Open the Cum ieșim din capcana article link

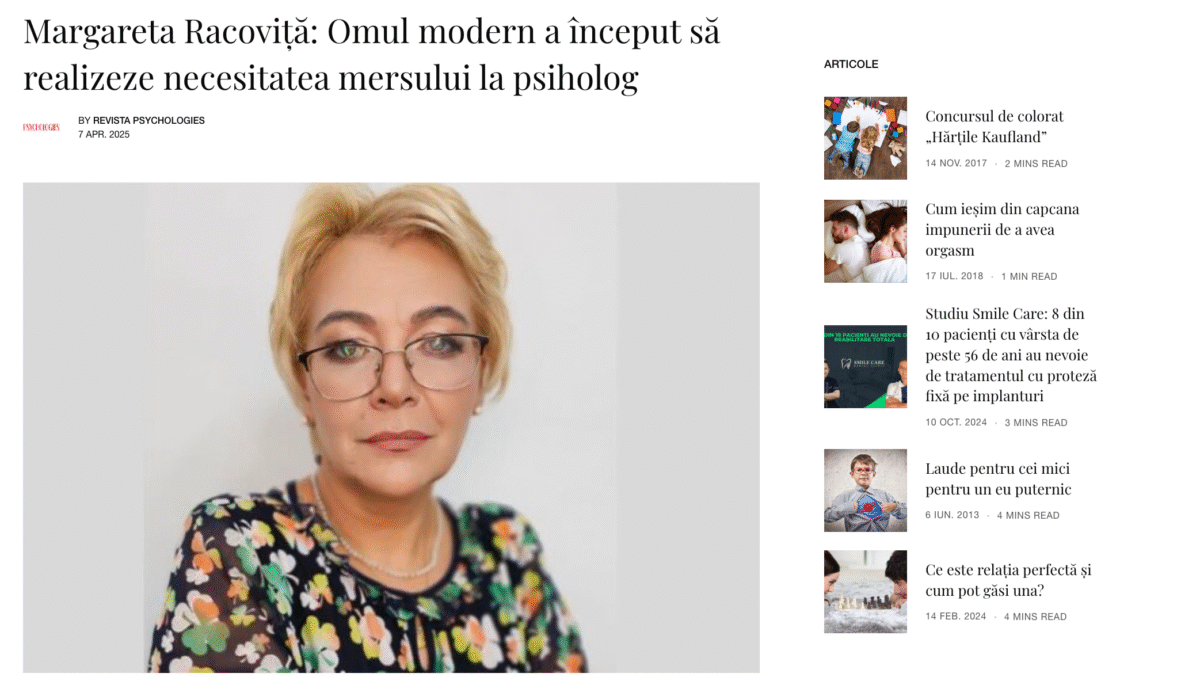click(1002, 230)
